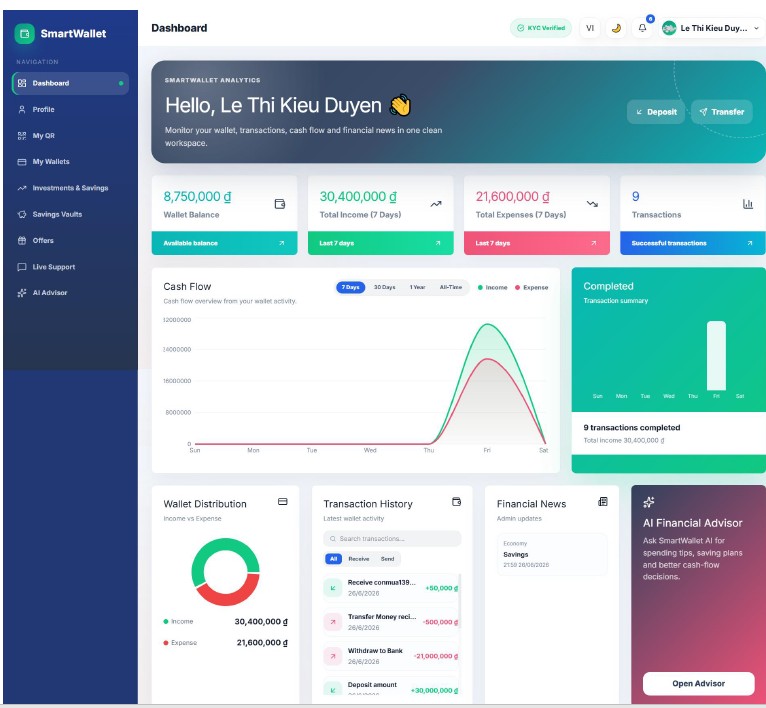
Task: Click the card icon in Wallet Distribution
Action: pyautogui.click(x=282, y=501)
